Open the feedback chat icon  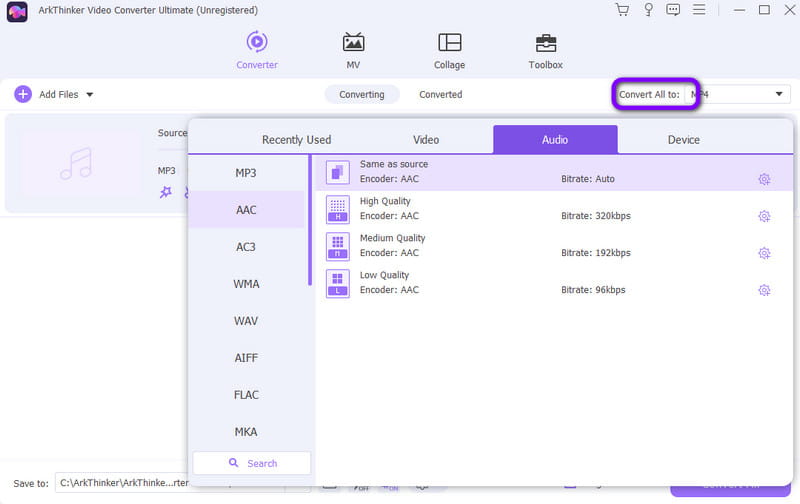coord(673,10)
